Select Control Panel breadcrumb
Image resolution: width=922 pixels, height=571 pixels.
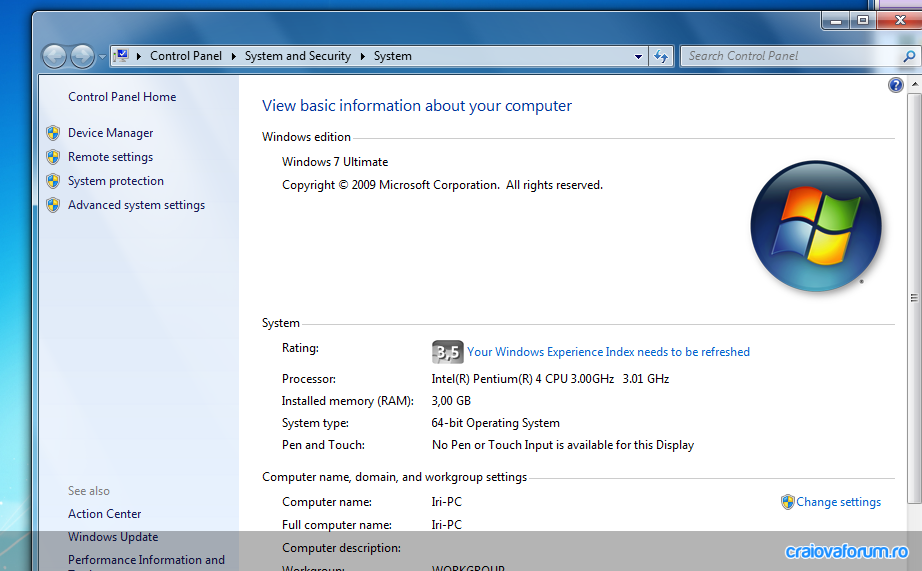pos(186,56)
